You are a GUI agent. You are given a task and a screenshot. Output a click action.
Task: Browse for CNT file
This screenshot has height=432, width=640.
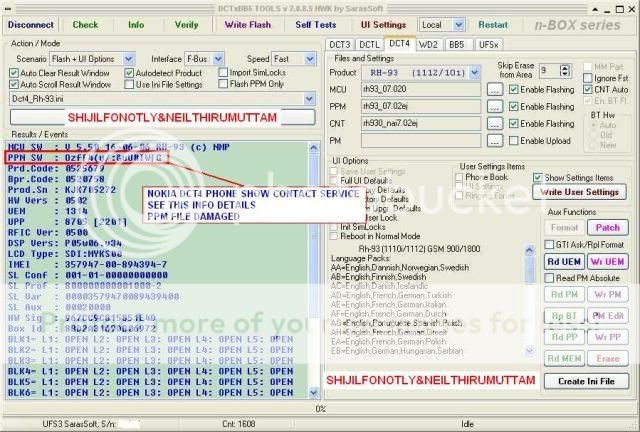click(x=495, y=123)
